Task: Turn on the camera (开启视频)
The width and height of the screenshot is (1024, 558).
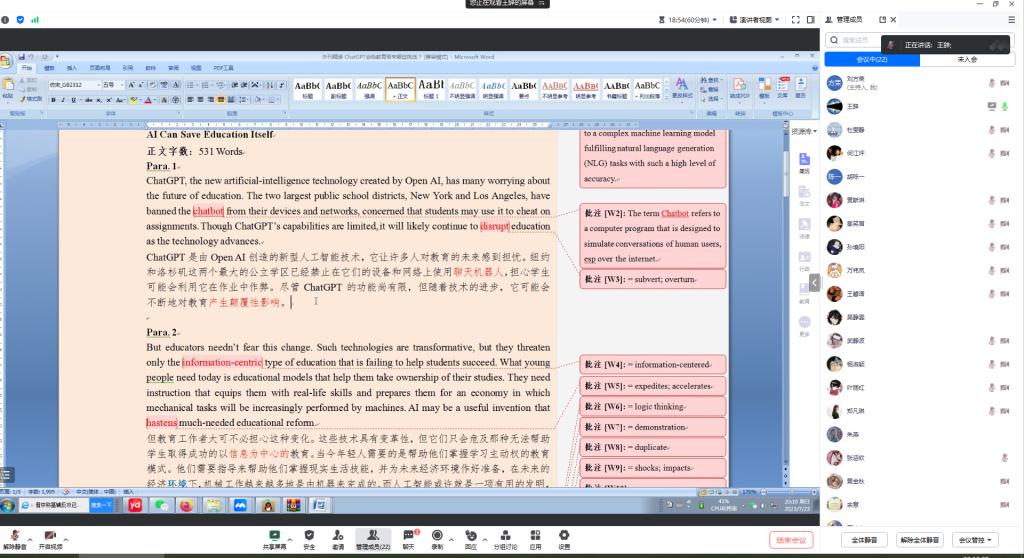Action: click(50, 537)
